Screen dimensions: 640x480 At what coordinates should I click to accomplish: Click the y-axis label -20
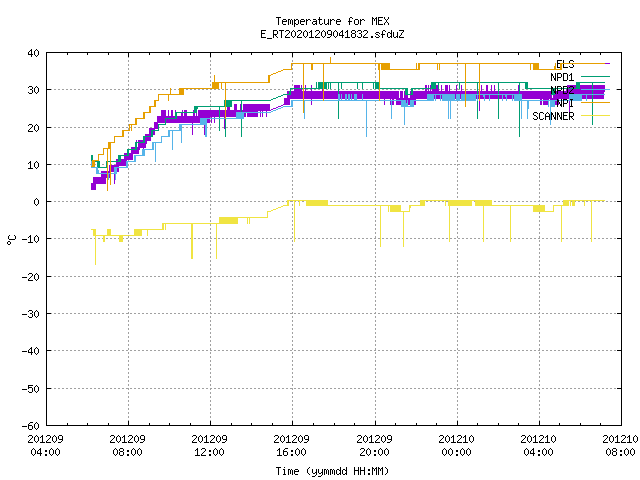click(31, 277)
